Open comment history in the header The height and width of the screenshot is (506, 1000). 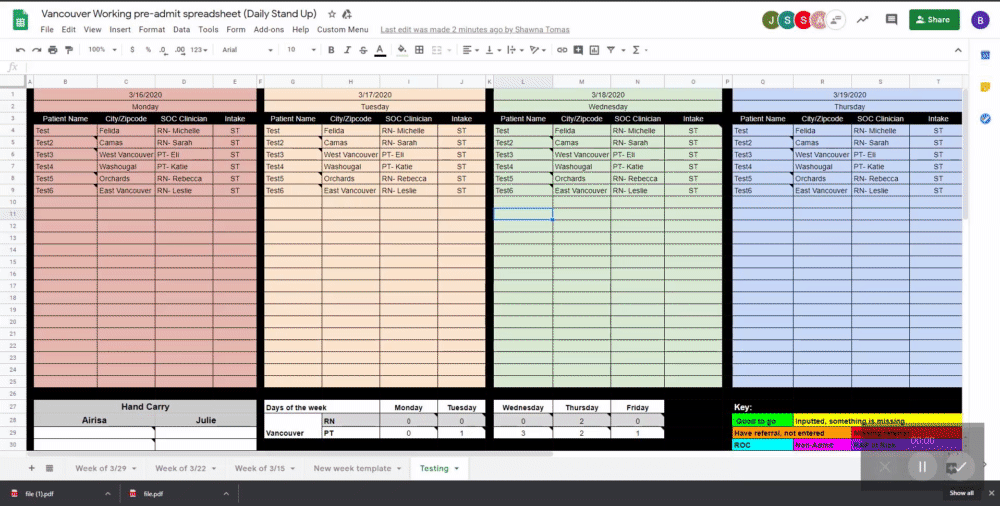[x=892, y=20]
